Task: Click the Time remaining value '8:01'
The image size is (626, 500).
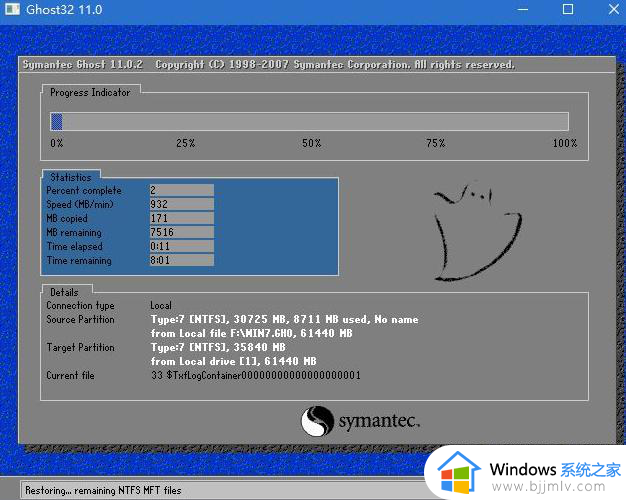Action: (182, 260)
